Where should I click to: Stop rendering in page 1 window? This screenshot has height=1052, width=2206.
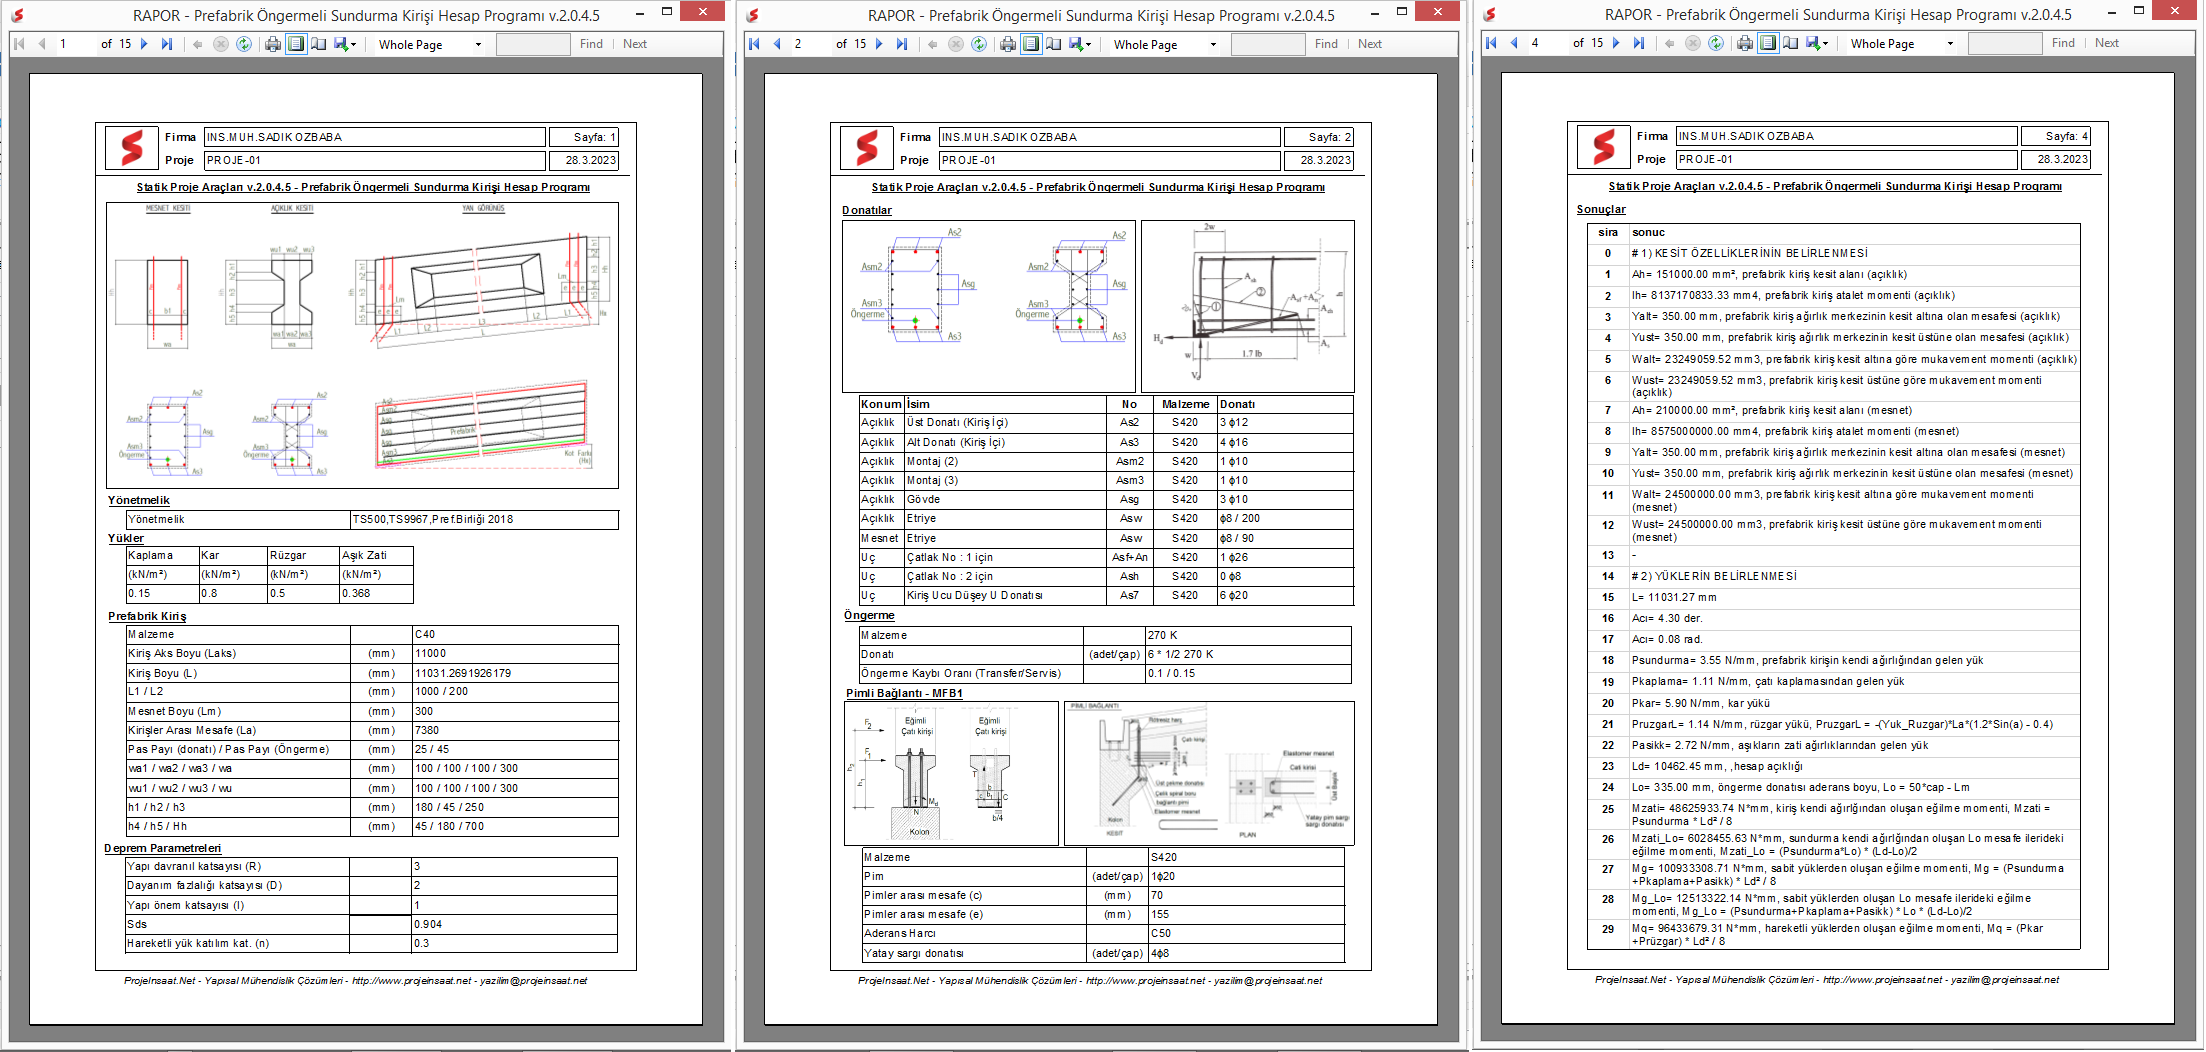coord(221,44)
